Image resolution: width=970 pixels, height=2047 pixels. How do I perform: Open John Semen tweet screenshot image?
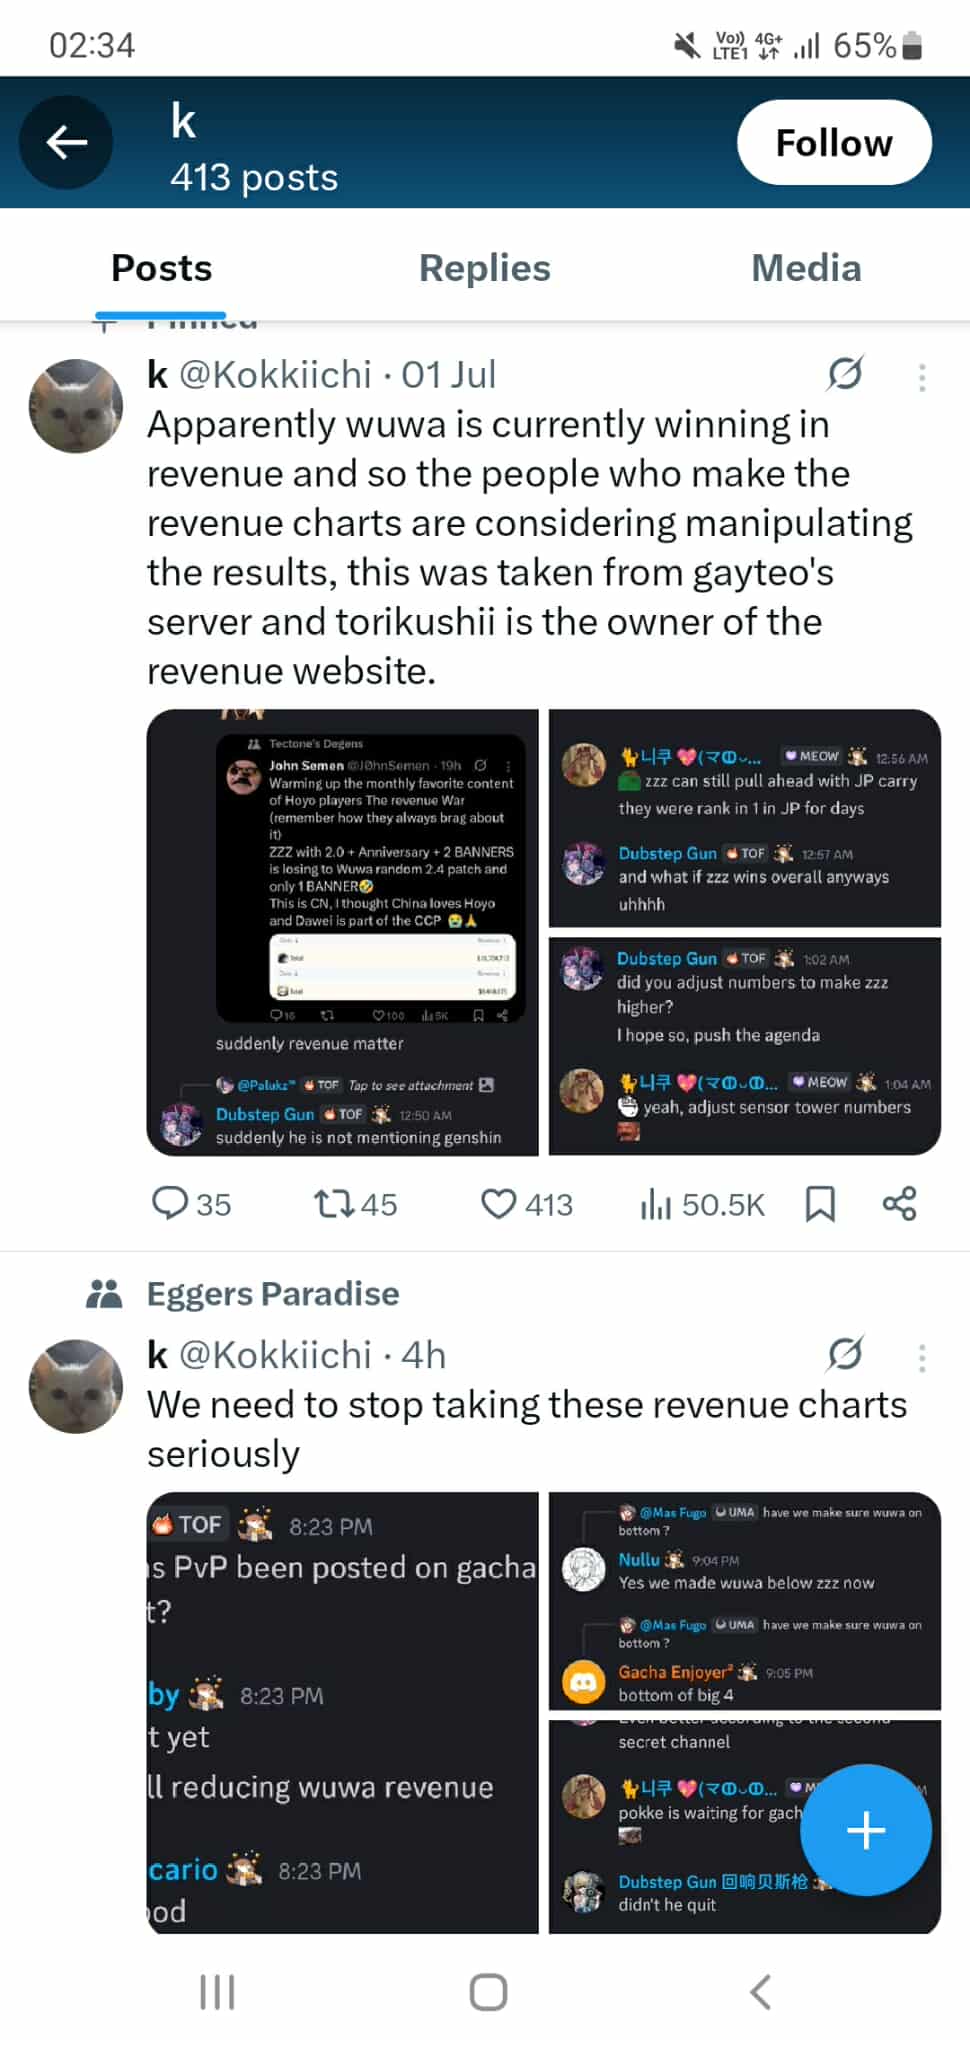[x=343, y=932]
